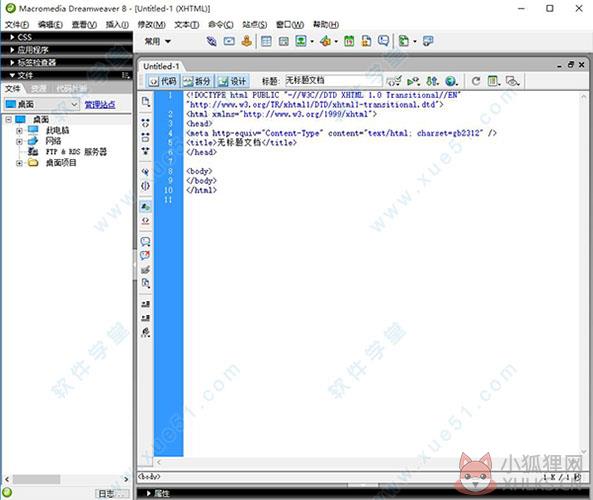Click the Expand All icon

click(145, 151)
